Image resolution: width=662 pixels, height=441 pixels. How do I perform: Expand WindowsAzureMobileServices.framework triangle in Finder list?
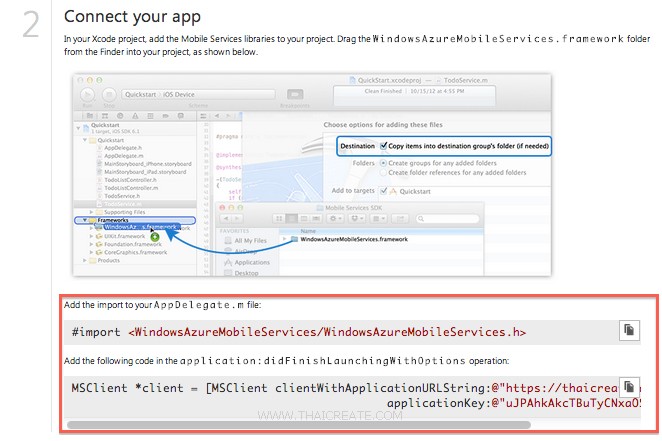click(x=285, y=239)
